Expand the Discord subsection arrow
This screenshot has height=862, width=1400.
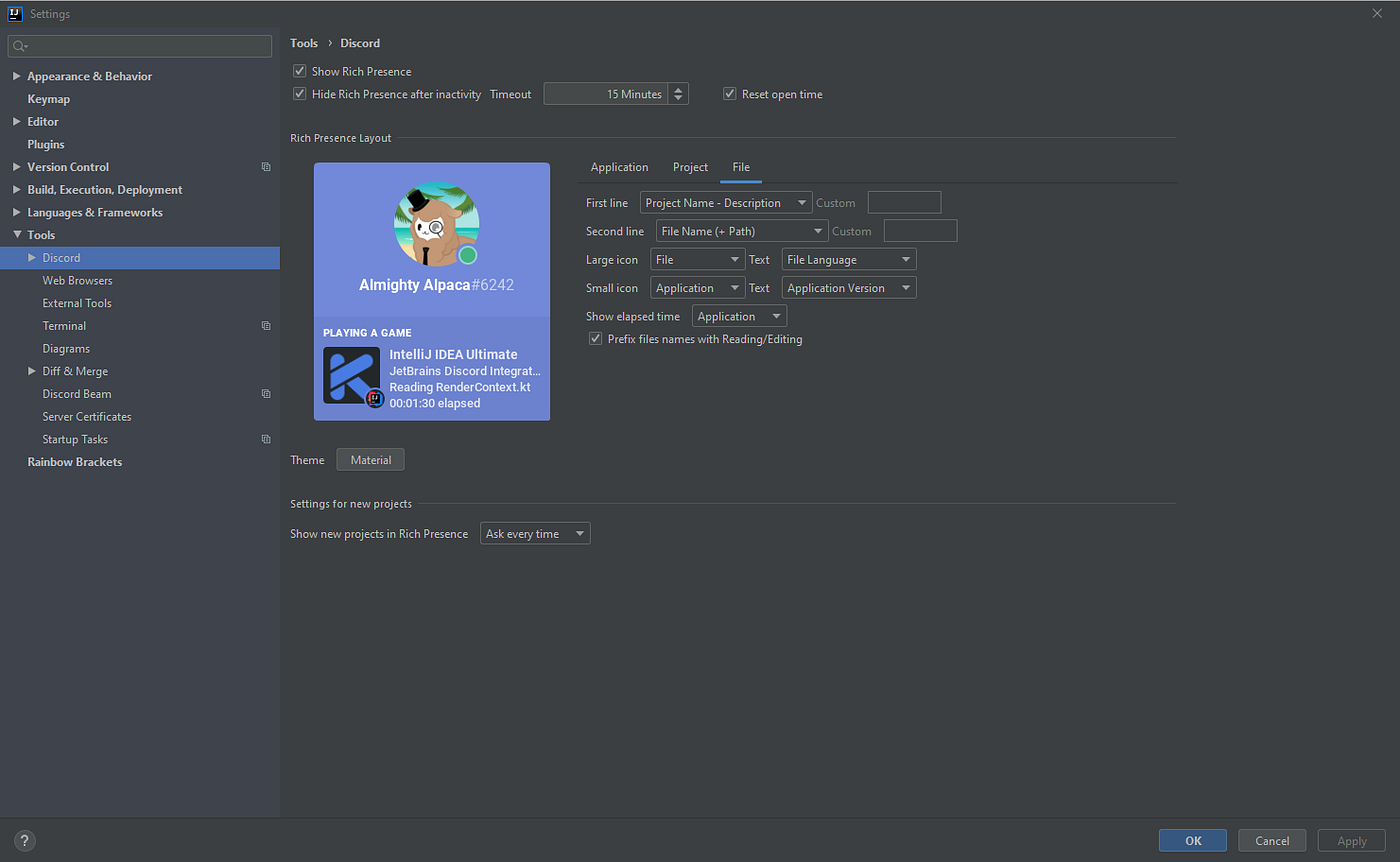click(31, 258)
